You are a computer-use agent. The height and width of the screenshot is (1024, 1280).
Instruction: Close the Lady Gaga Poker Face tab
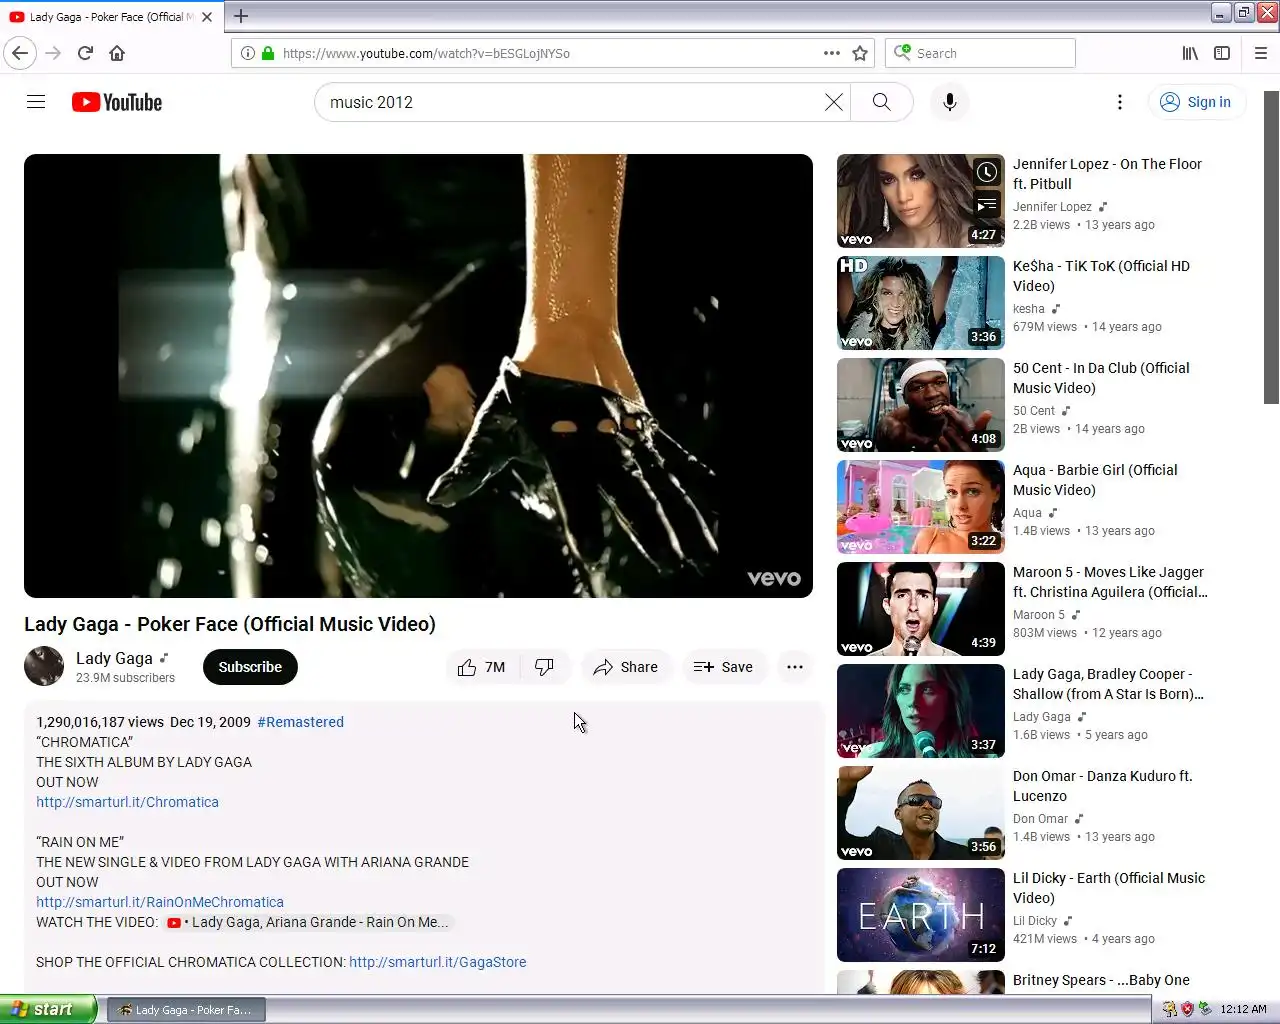point(207,17)
